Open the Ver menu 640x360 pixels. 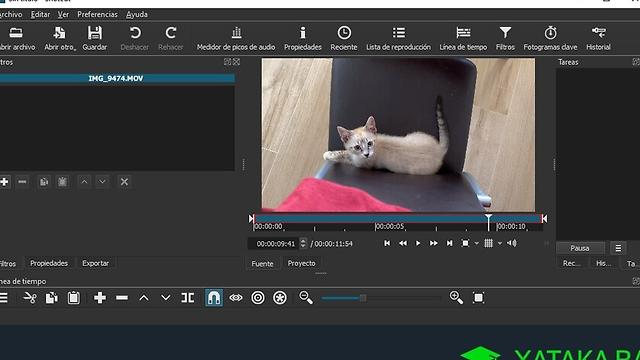point(63,14)
